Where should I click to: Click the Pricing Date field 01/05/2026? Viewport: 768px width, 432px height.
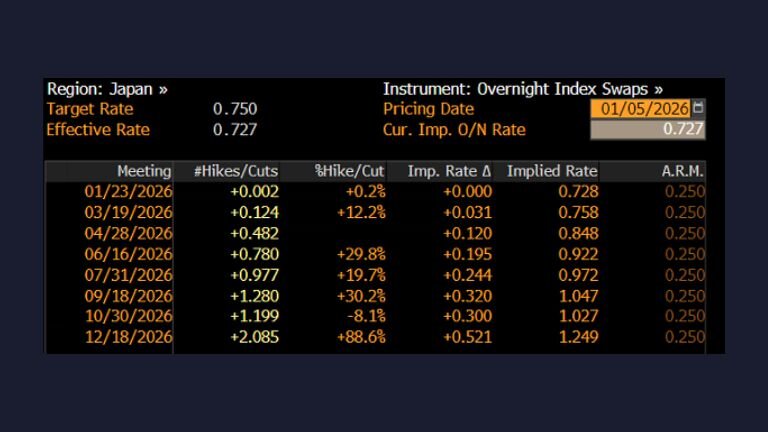(x=641, y=108)
